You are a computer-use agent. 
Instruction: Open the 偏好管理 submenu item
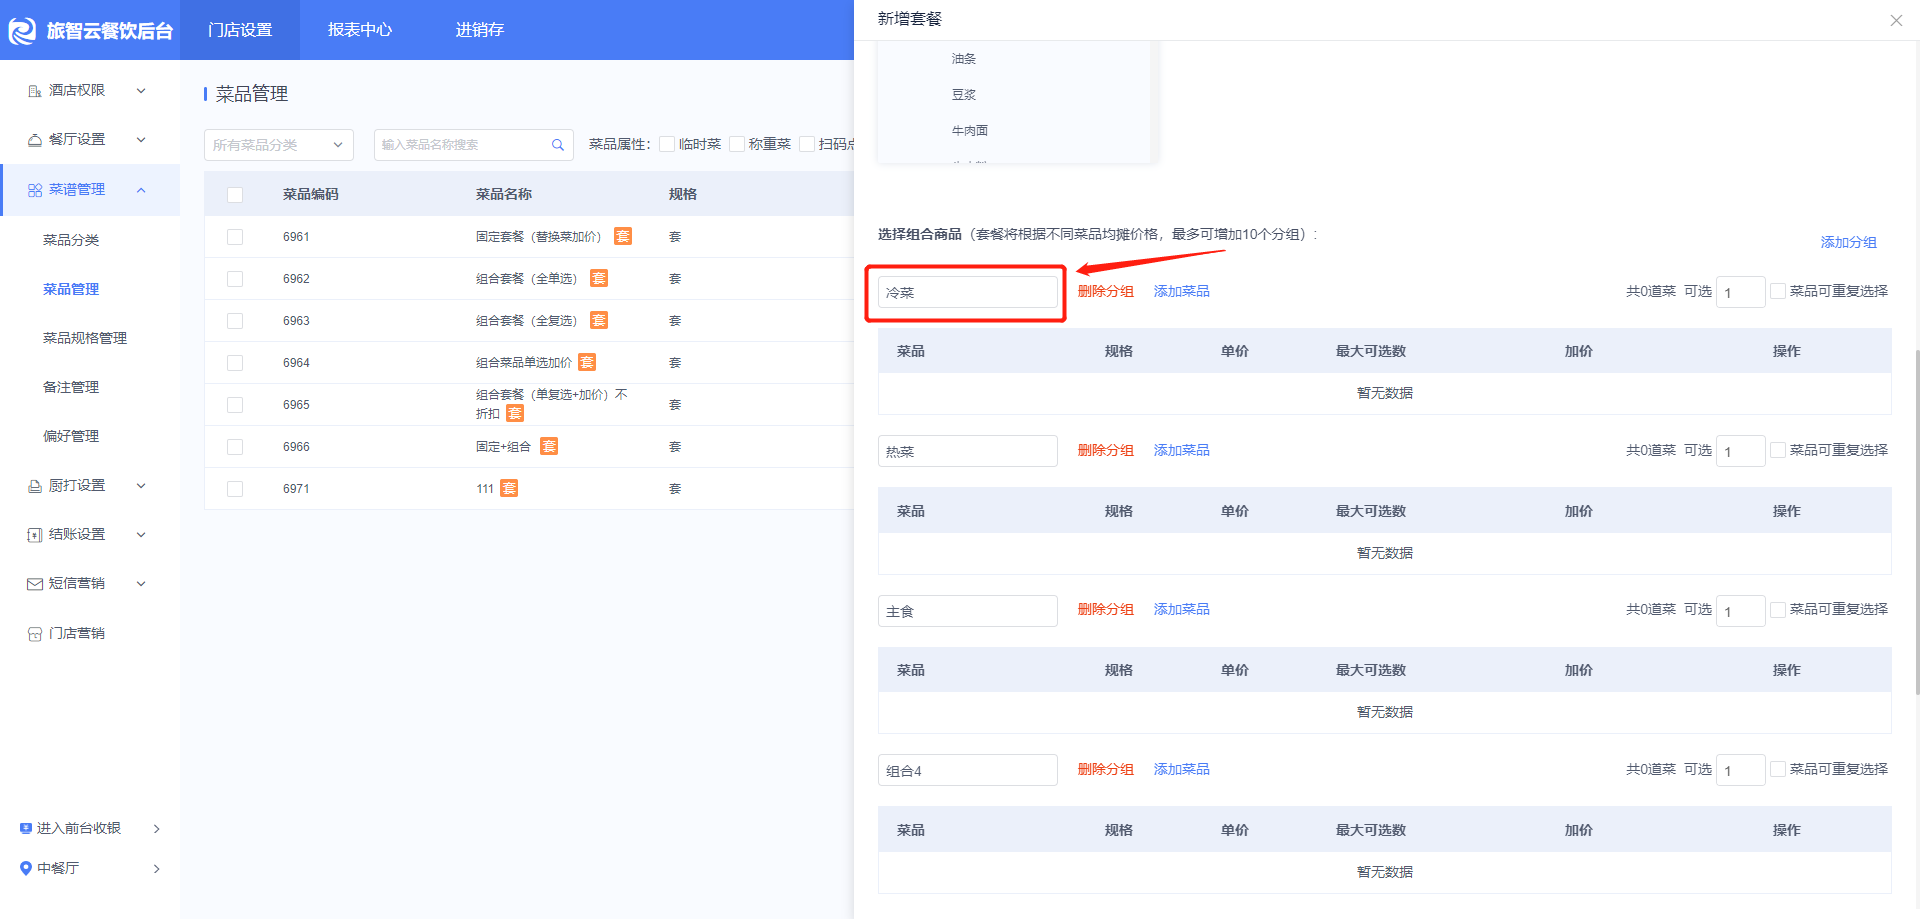[x=71, y=436]
